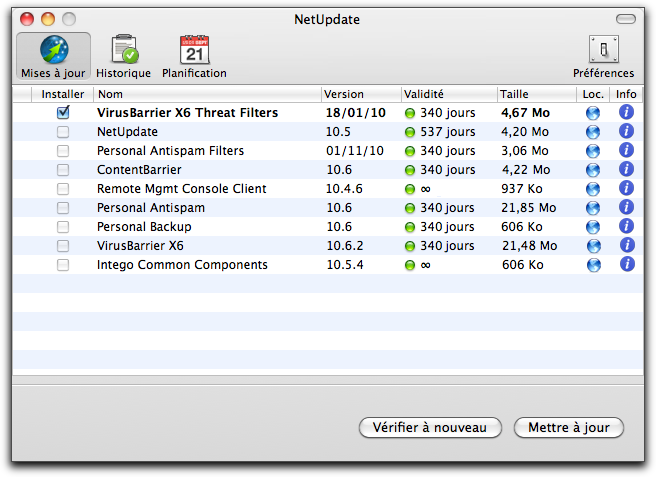
Task: Open info for Personal Antispam Filters
Action: click(x=626, y=150)
